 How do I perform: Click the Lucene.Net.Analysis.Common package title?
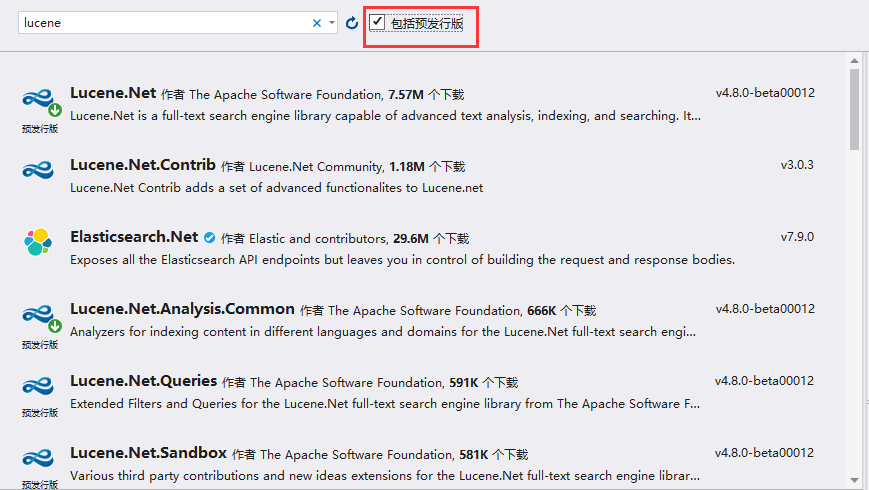(182, 309)
